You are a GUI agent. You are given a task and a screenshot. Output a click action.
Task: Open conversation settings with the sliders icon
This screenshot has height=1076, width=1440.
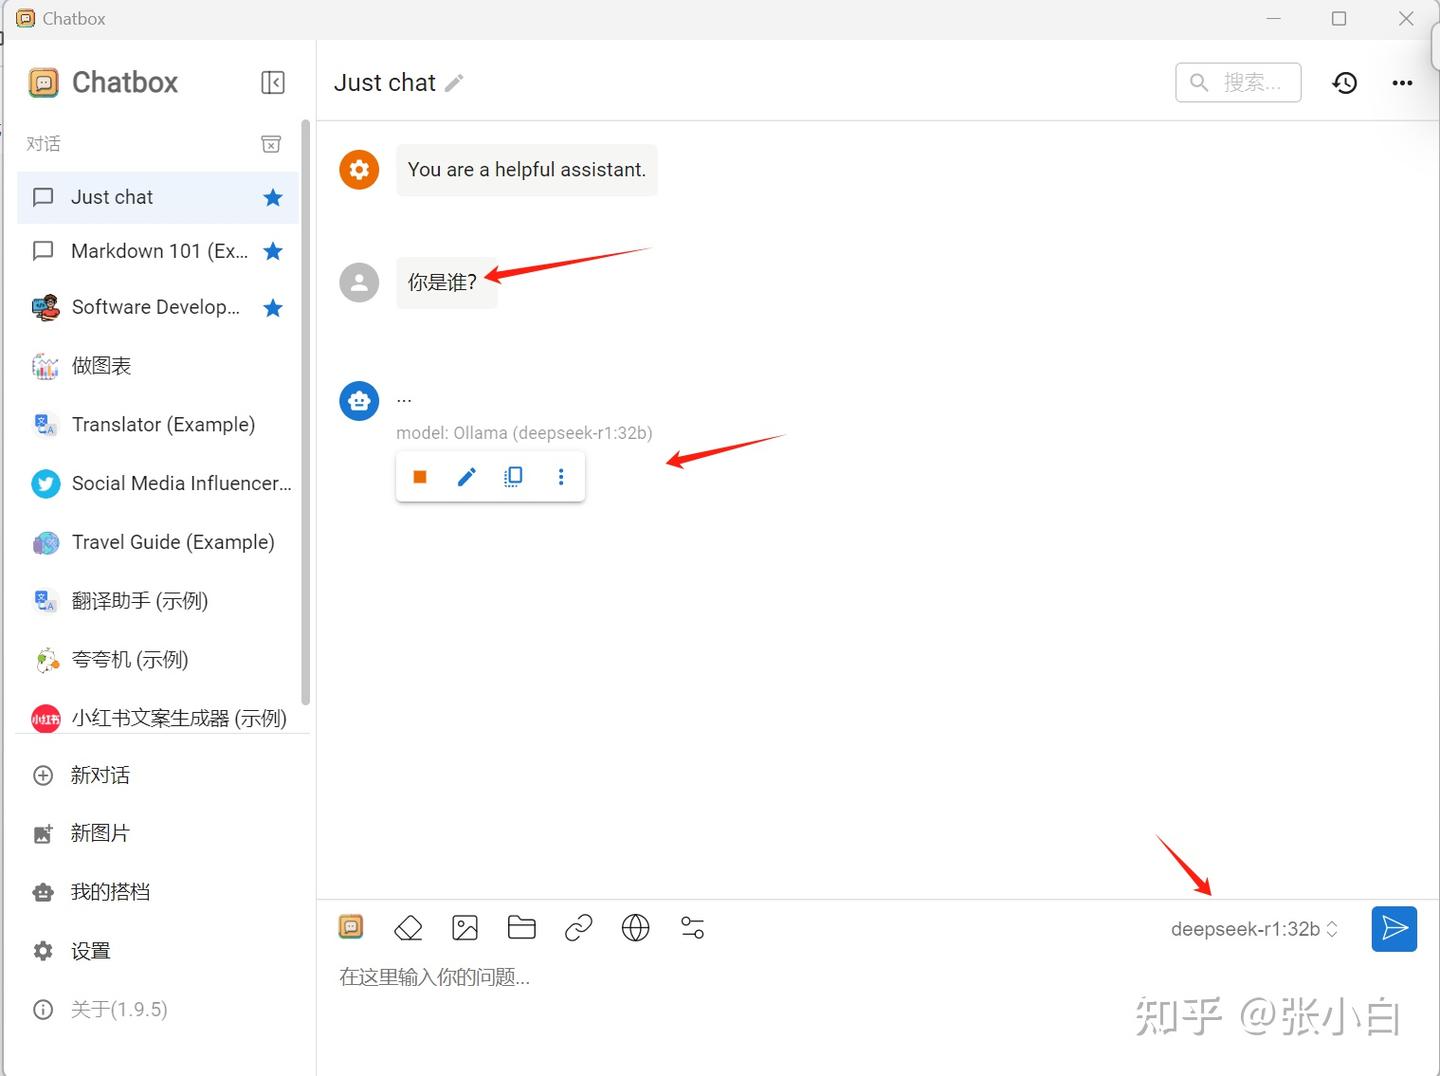692,928
